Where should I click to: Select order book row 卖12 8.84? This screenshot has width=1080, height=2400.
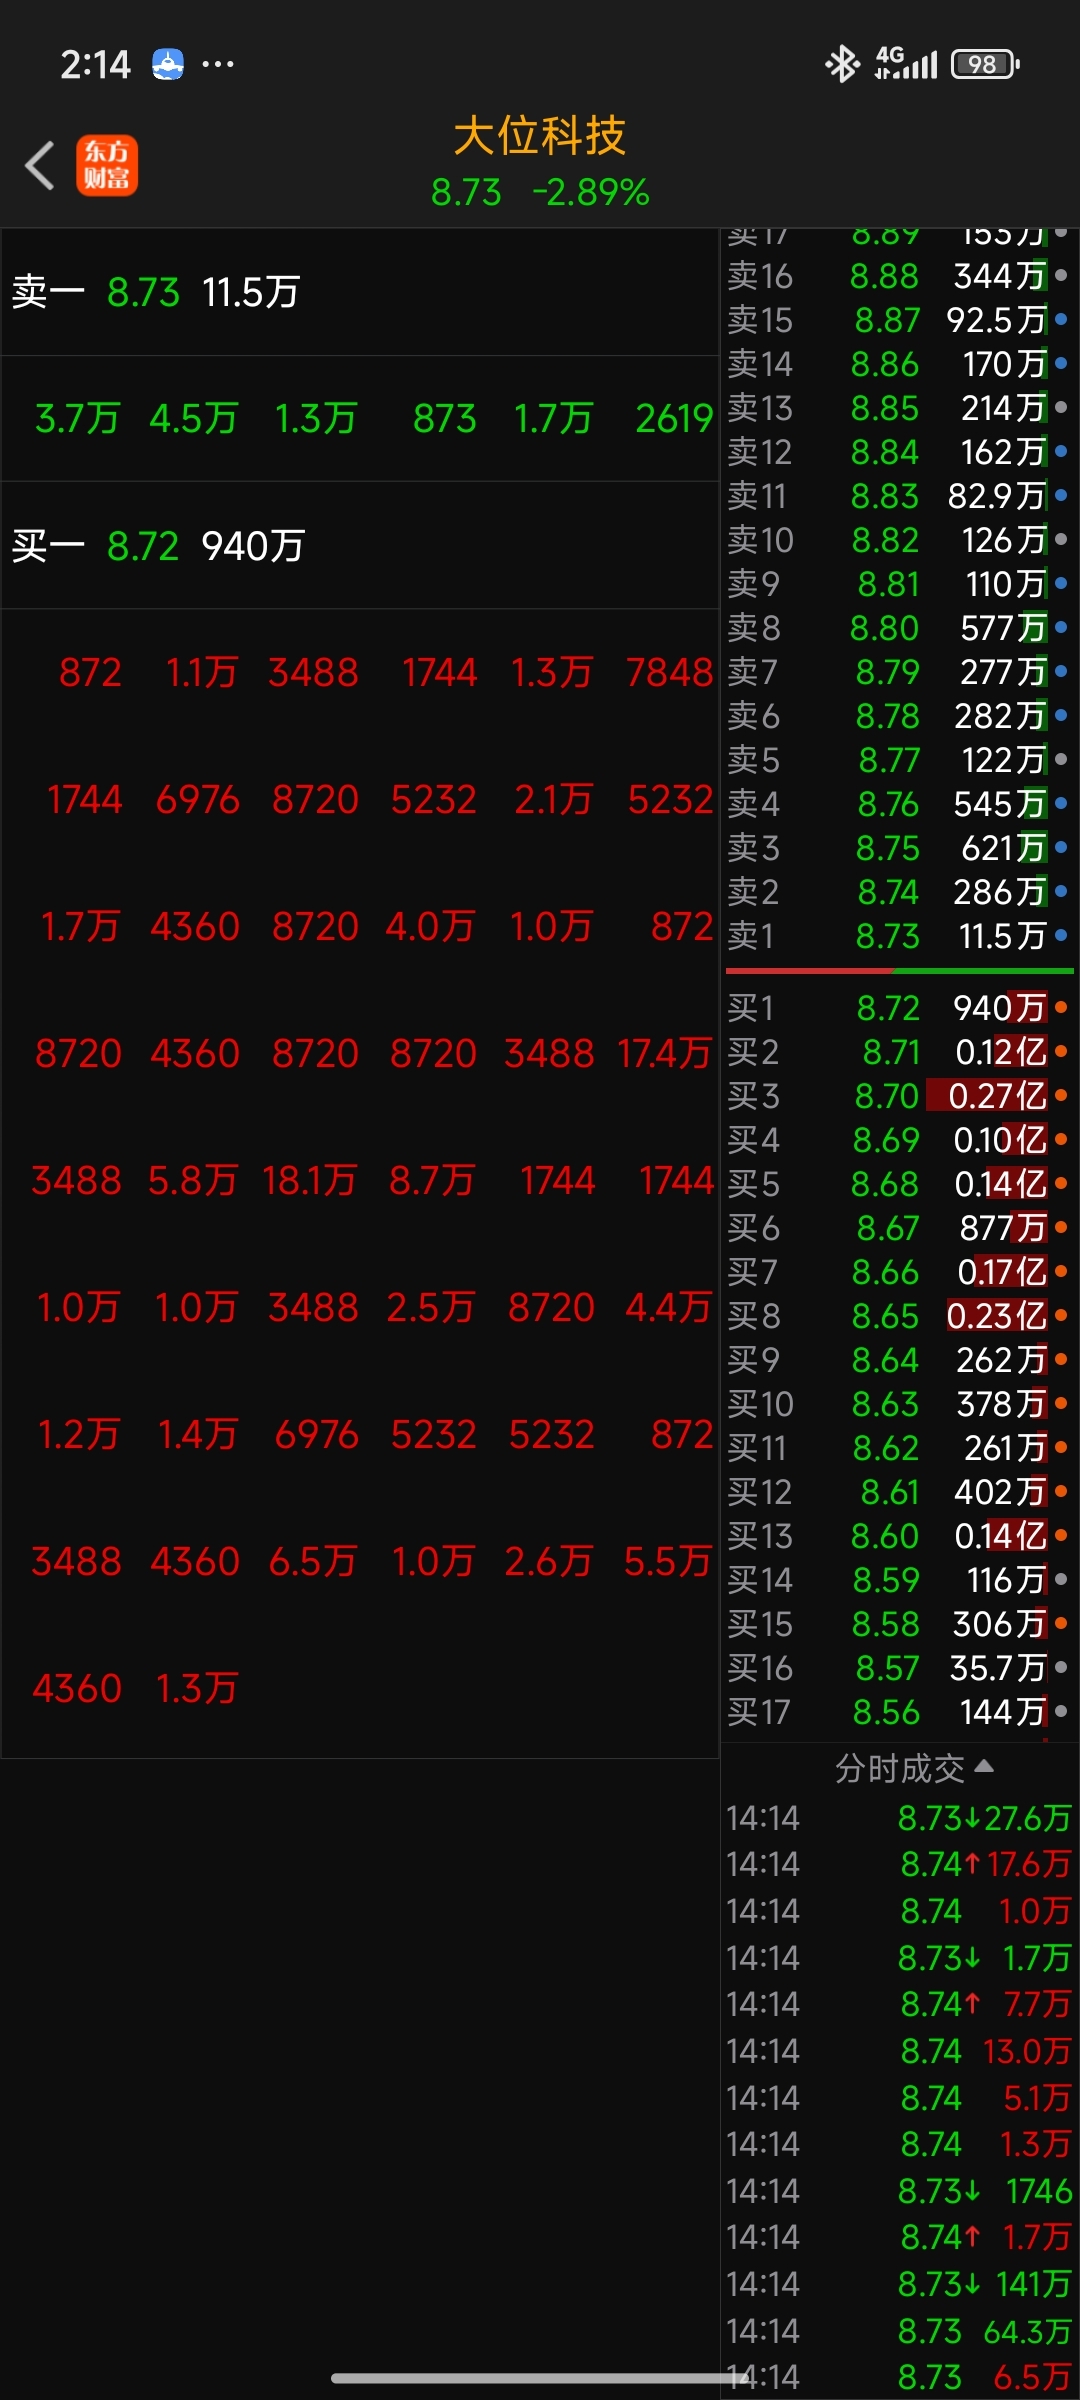(898, 451)
